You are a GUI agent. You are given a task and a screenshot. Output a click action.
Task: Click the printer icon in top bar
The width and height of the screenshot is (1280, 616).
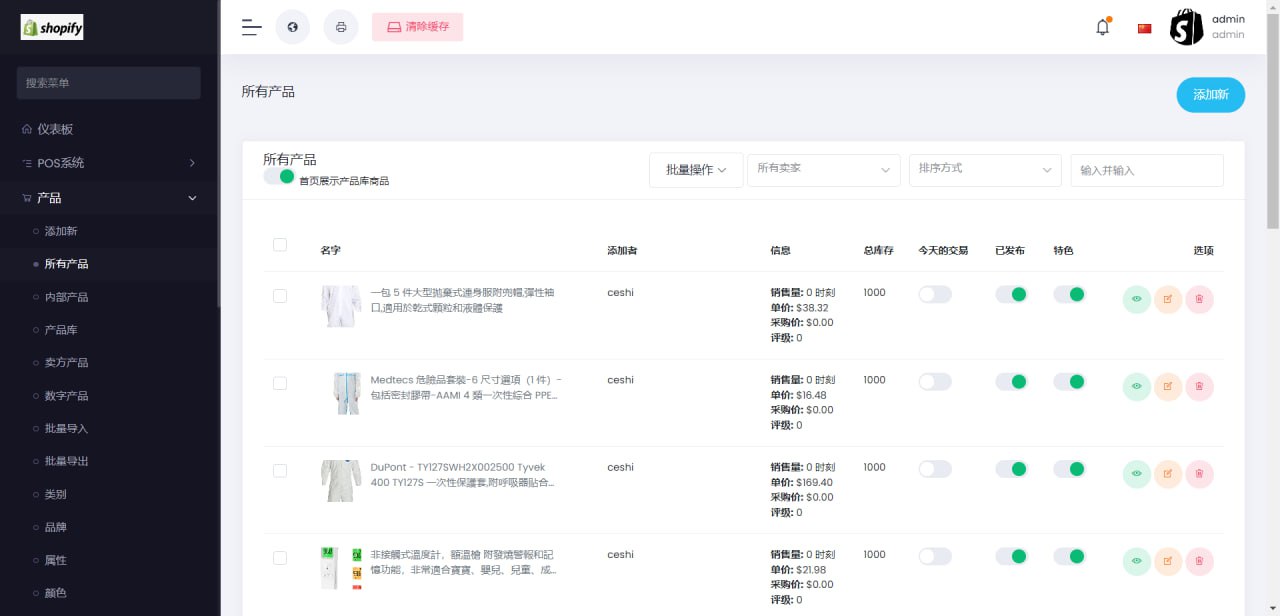(x=341, y=27)
